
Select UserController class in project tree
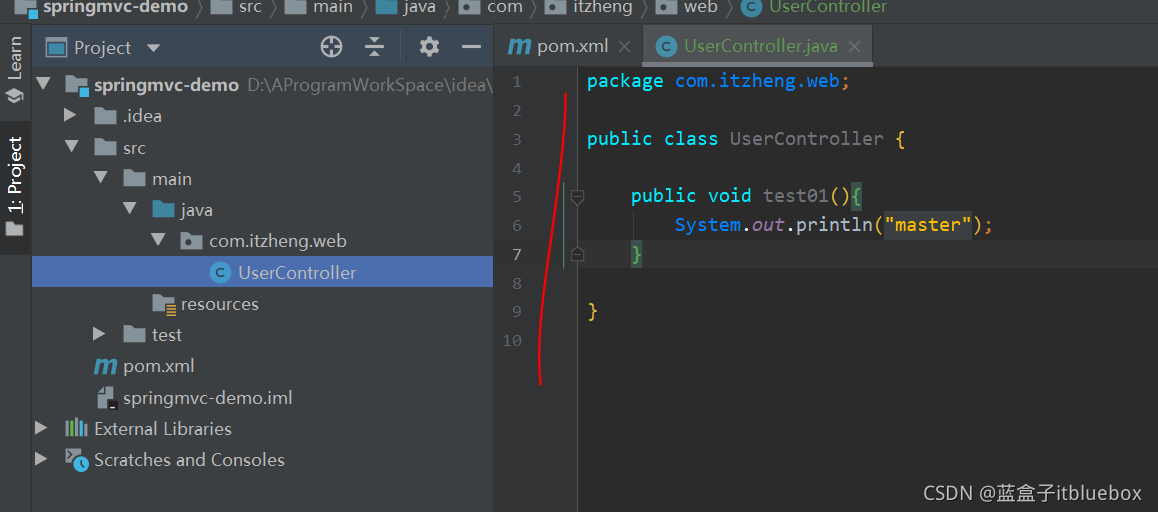pos(297,273)
